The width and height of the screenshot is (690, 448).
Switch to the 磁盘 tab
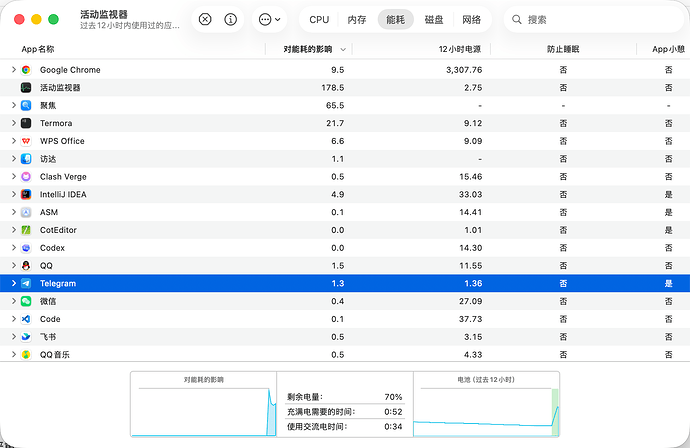[434, 19]
